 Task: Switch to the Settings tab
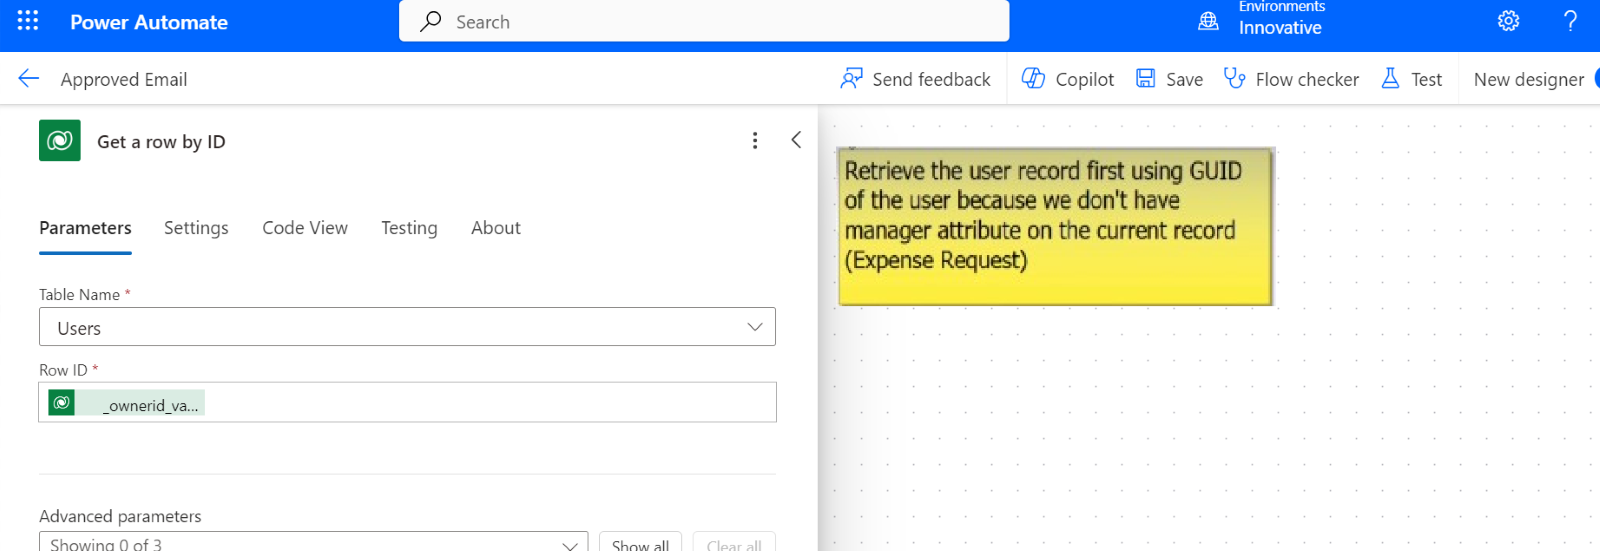(x=196, y=228)
